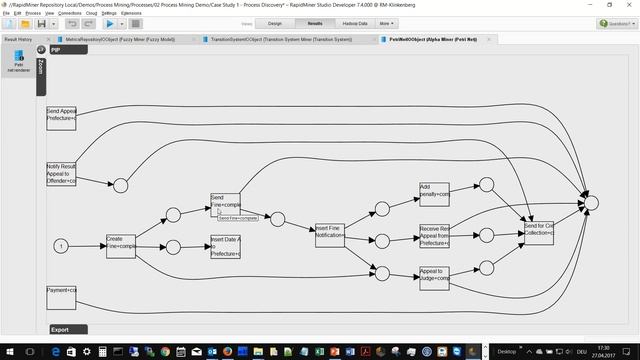Open the Windows Start menu
The image size is (640, 360).
(x=10, y=351)
